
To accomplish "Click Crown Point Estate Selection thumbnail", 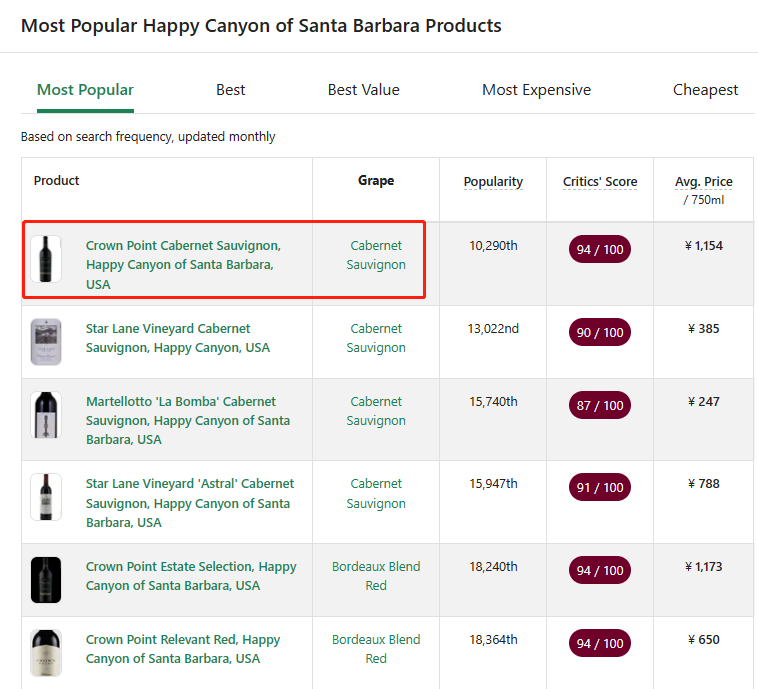I will 46,580.
